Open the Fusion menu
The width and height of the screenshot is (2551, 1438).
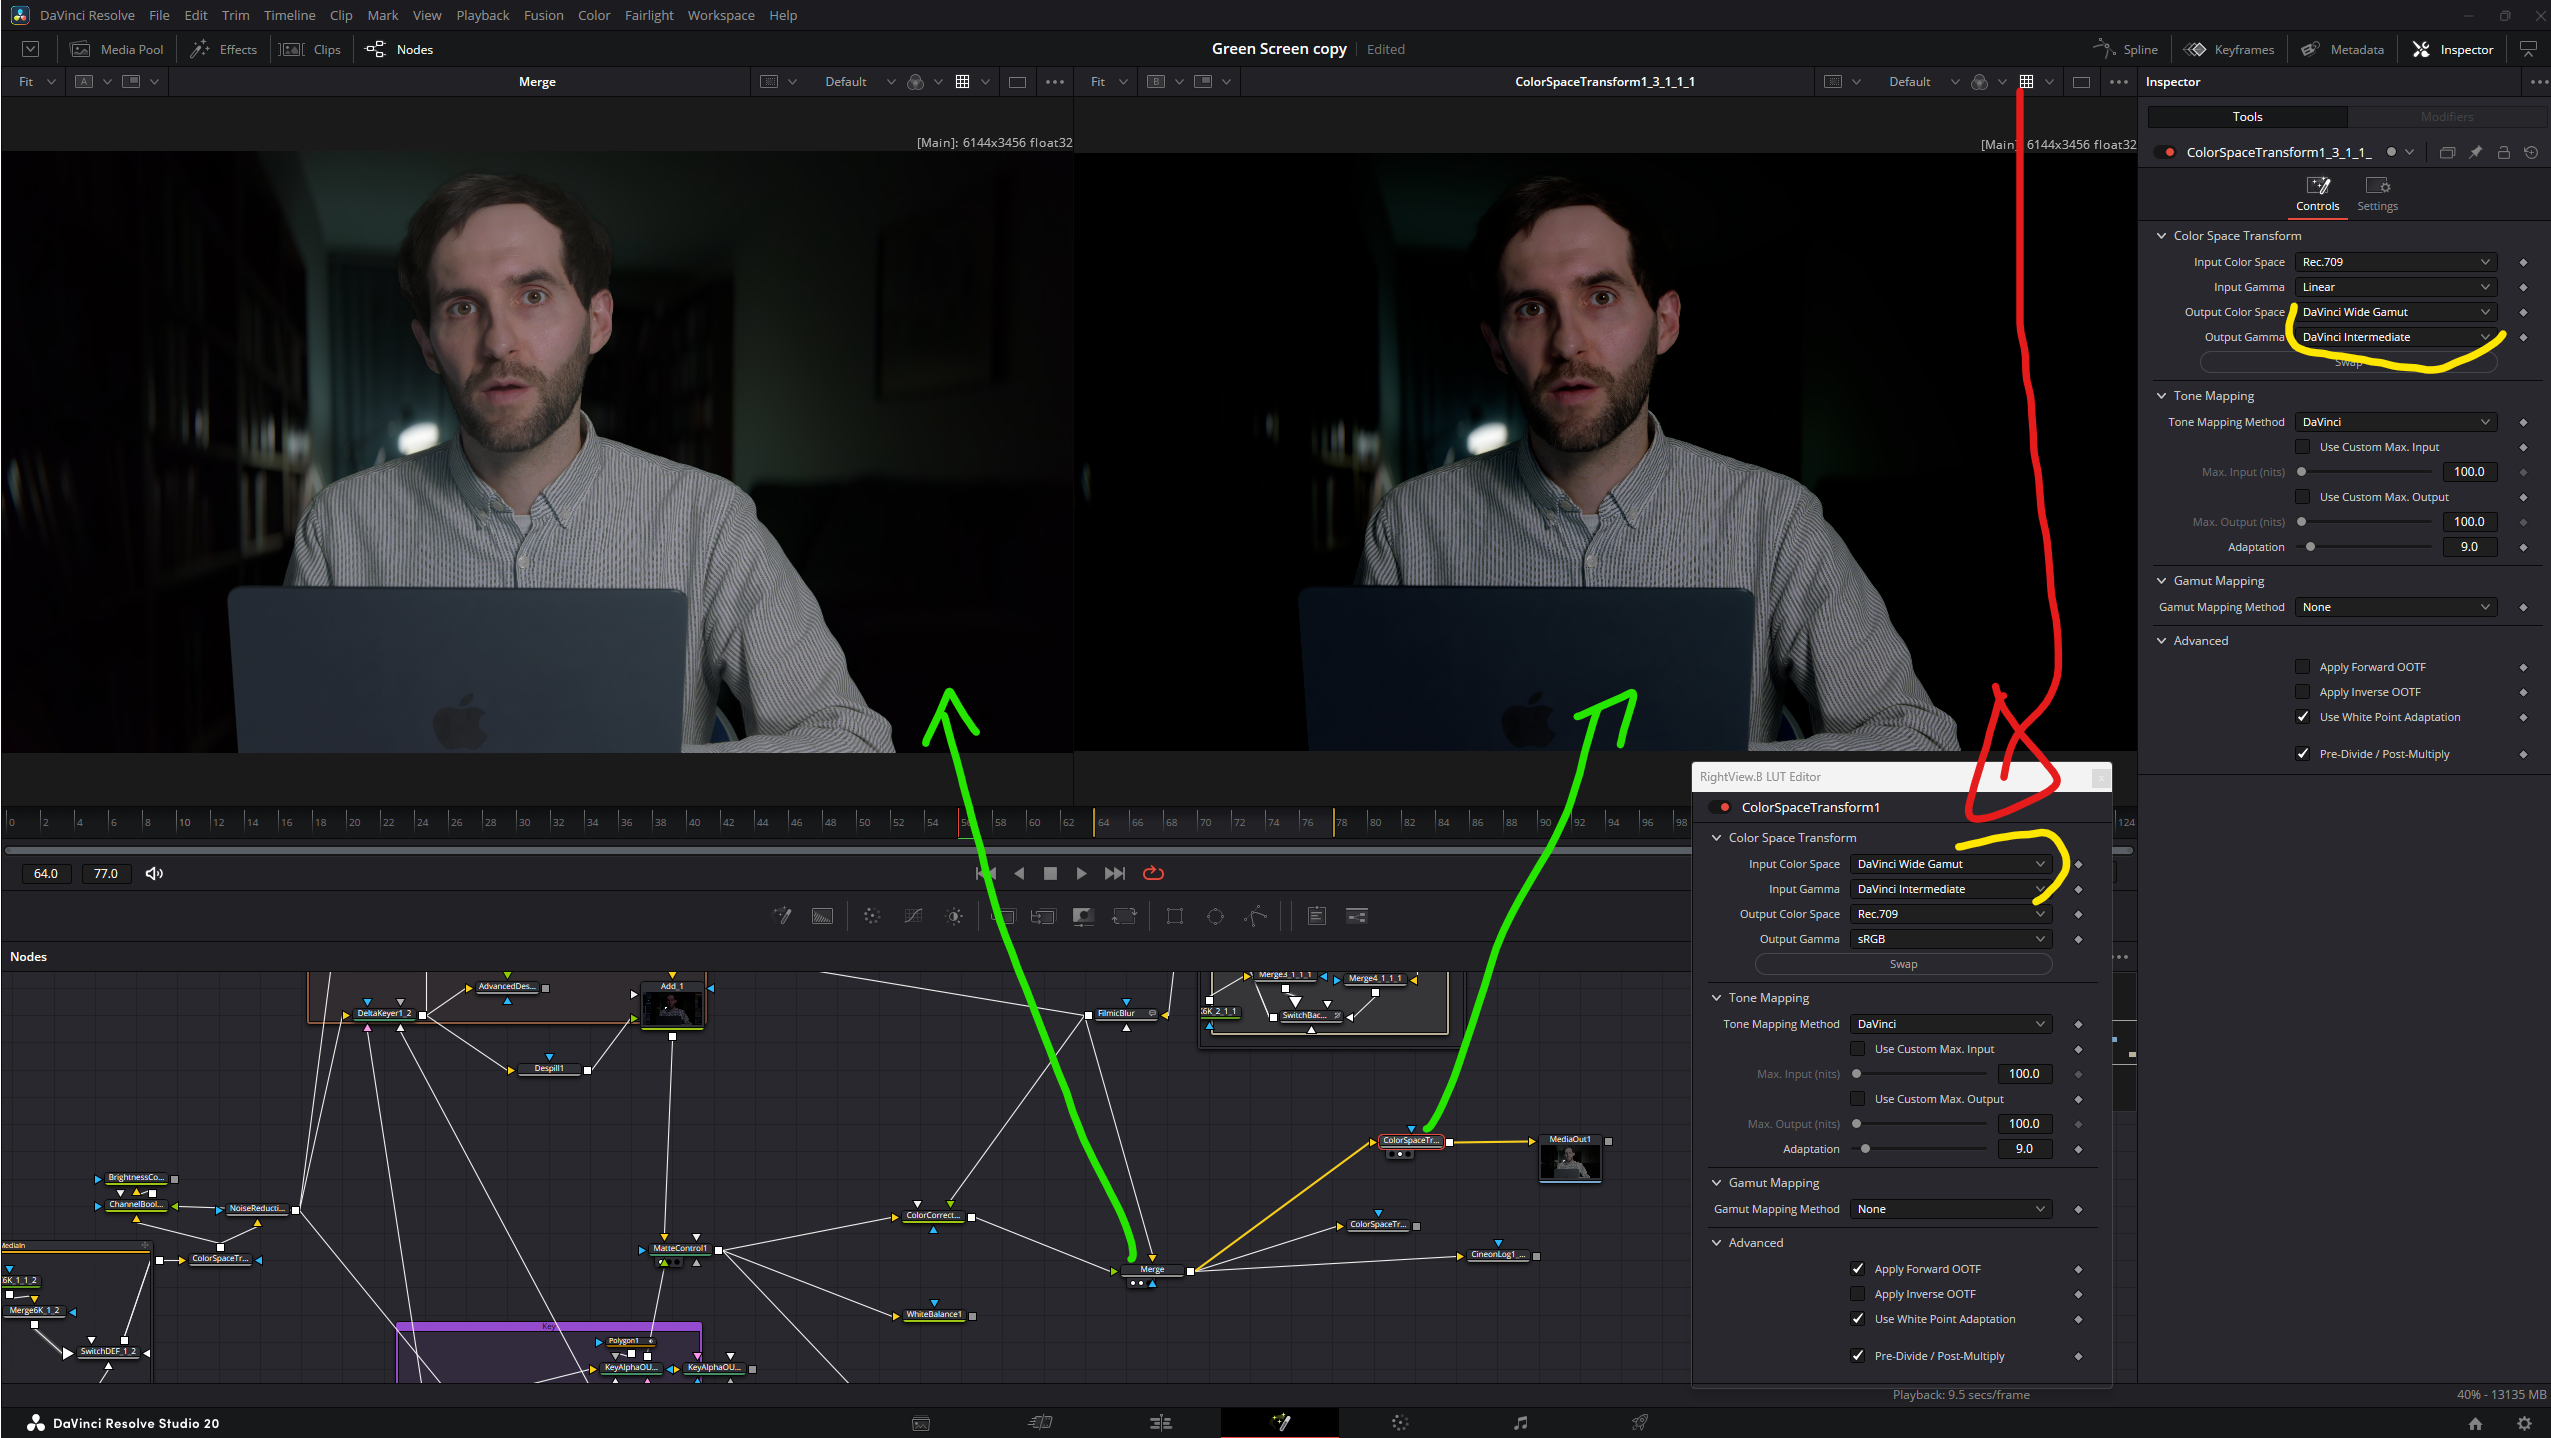[543, 15]
